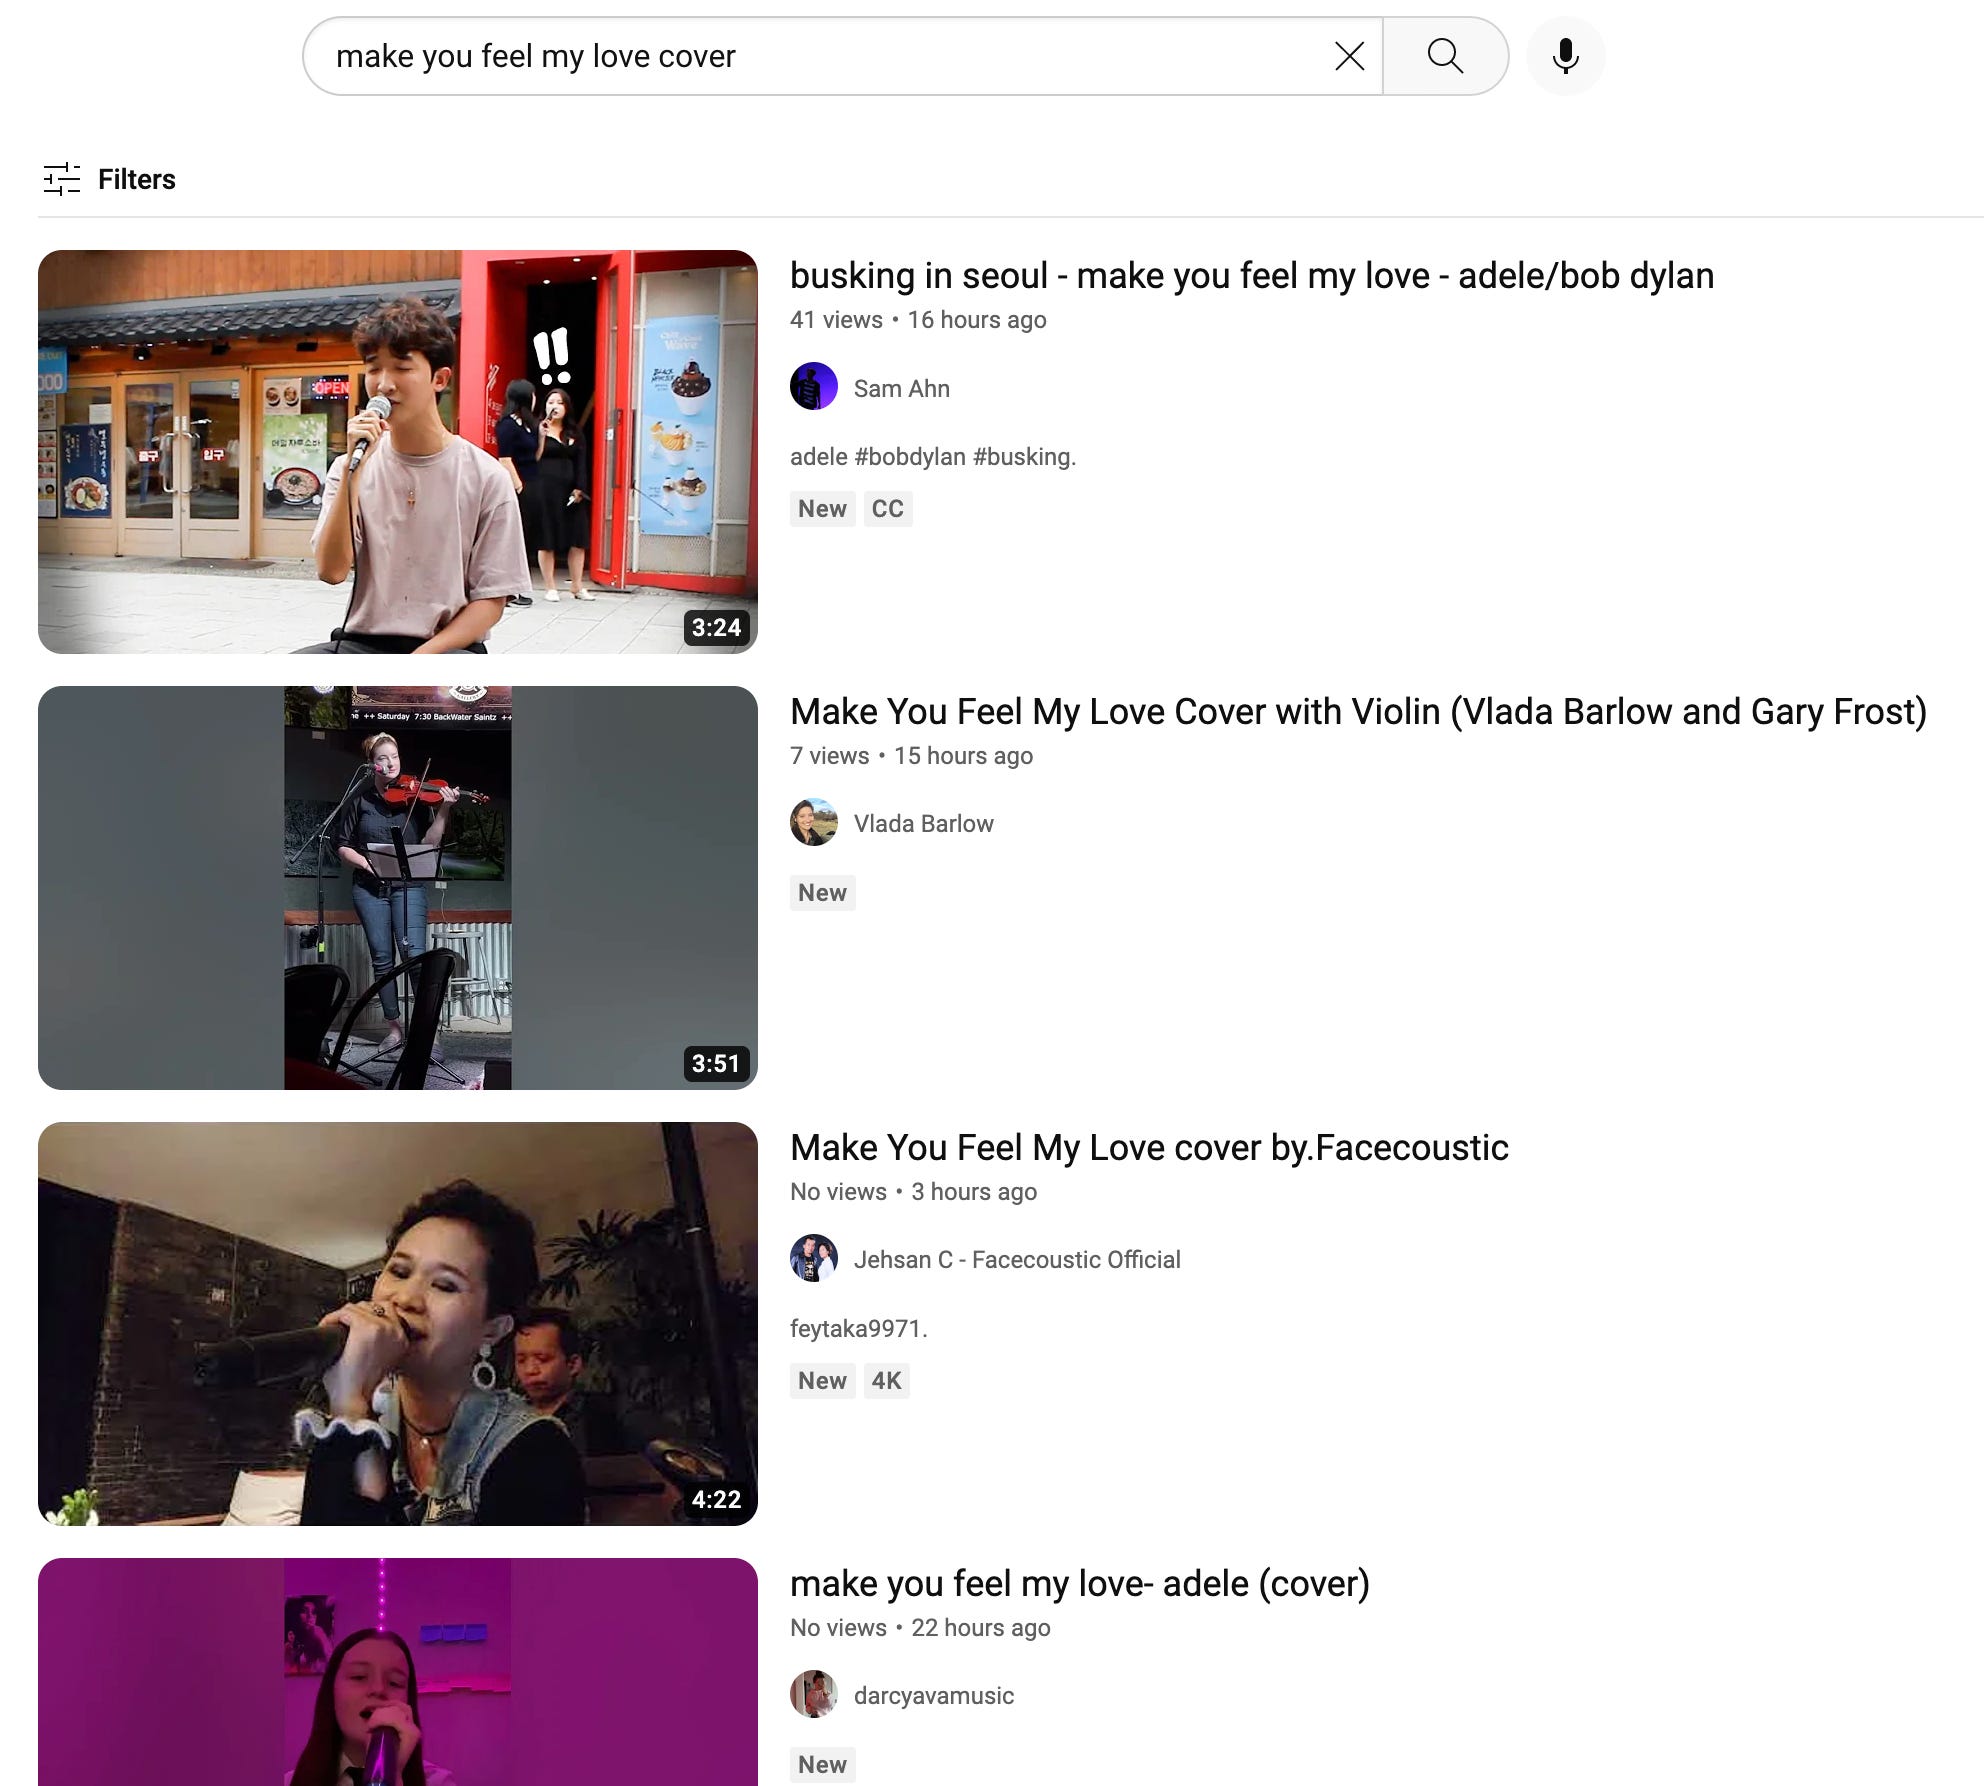Click the Filters sliders icon
The image size is (1984, 1786).
62,179
